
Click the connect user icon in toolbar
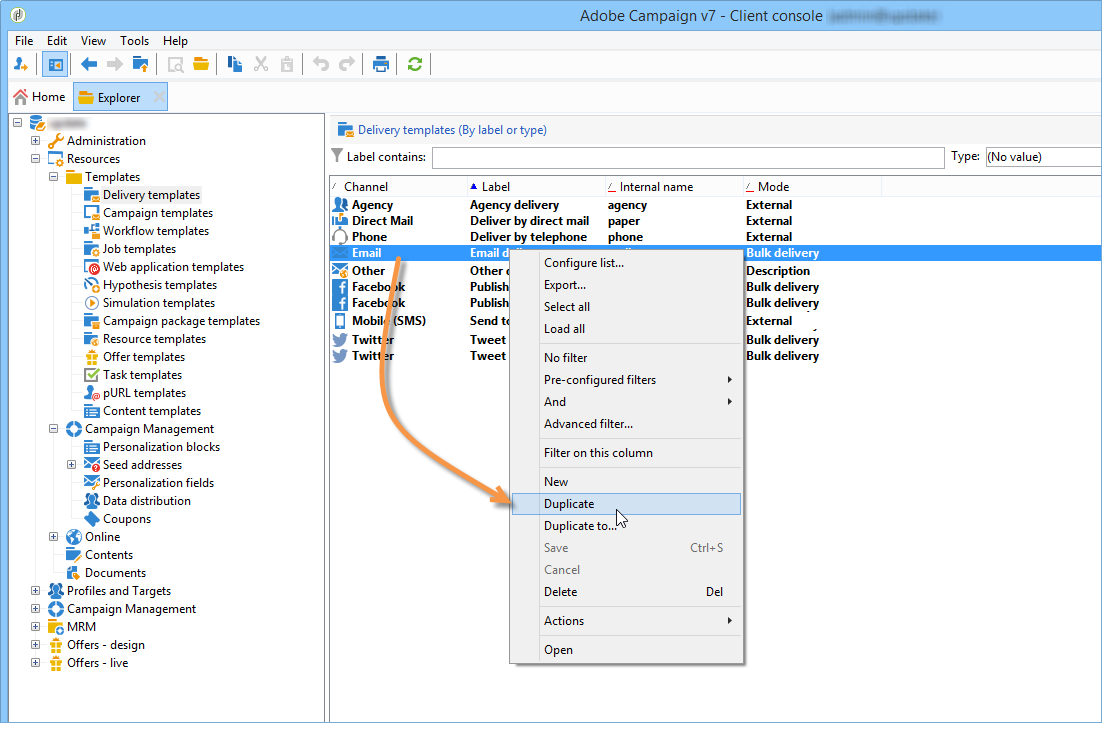click(21, 64)
